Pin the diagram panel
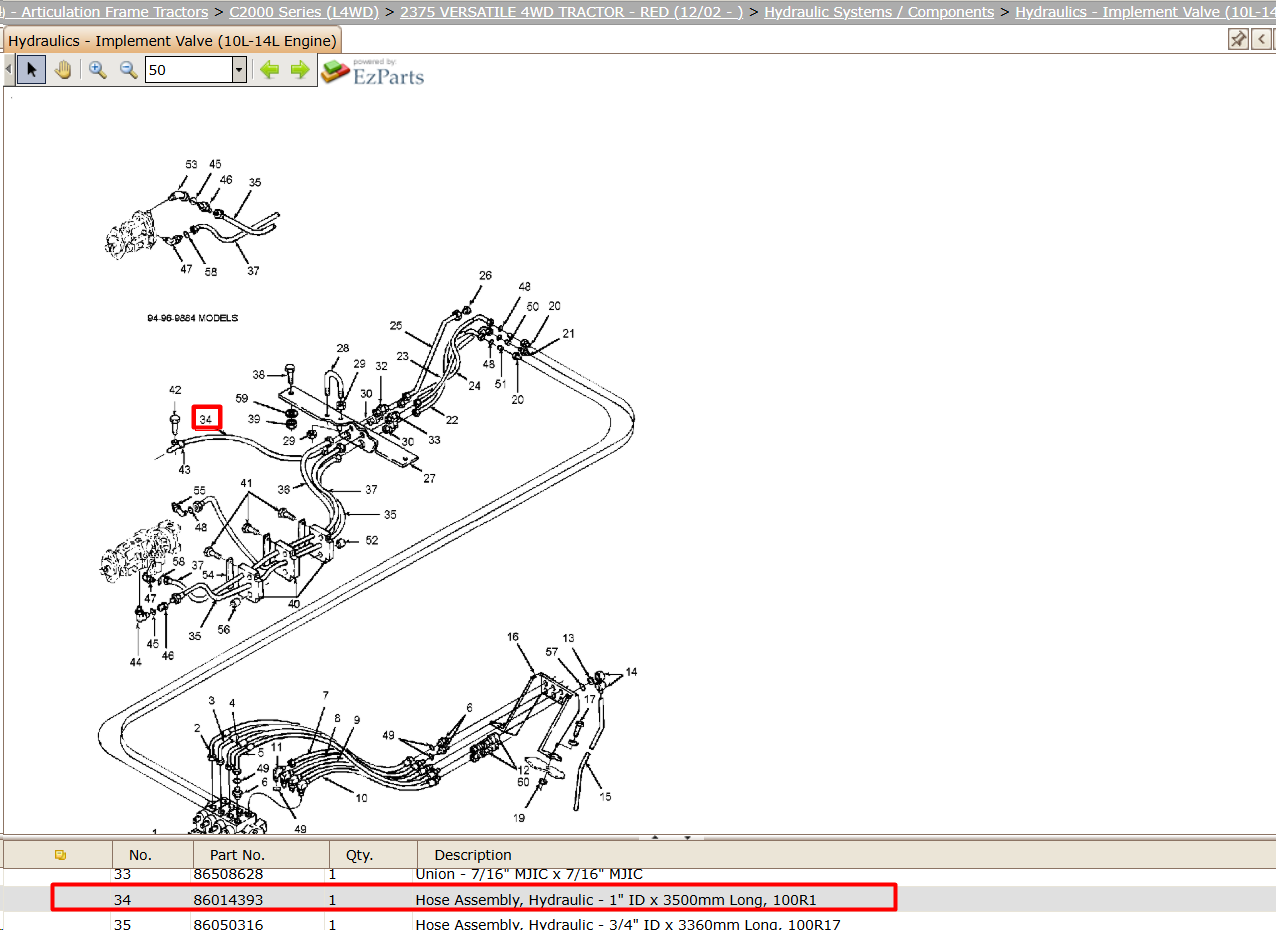Screen dimensions: 1276x930 [1238, 39]
